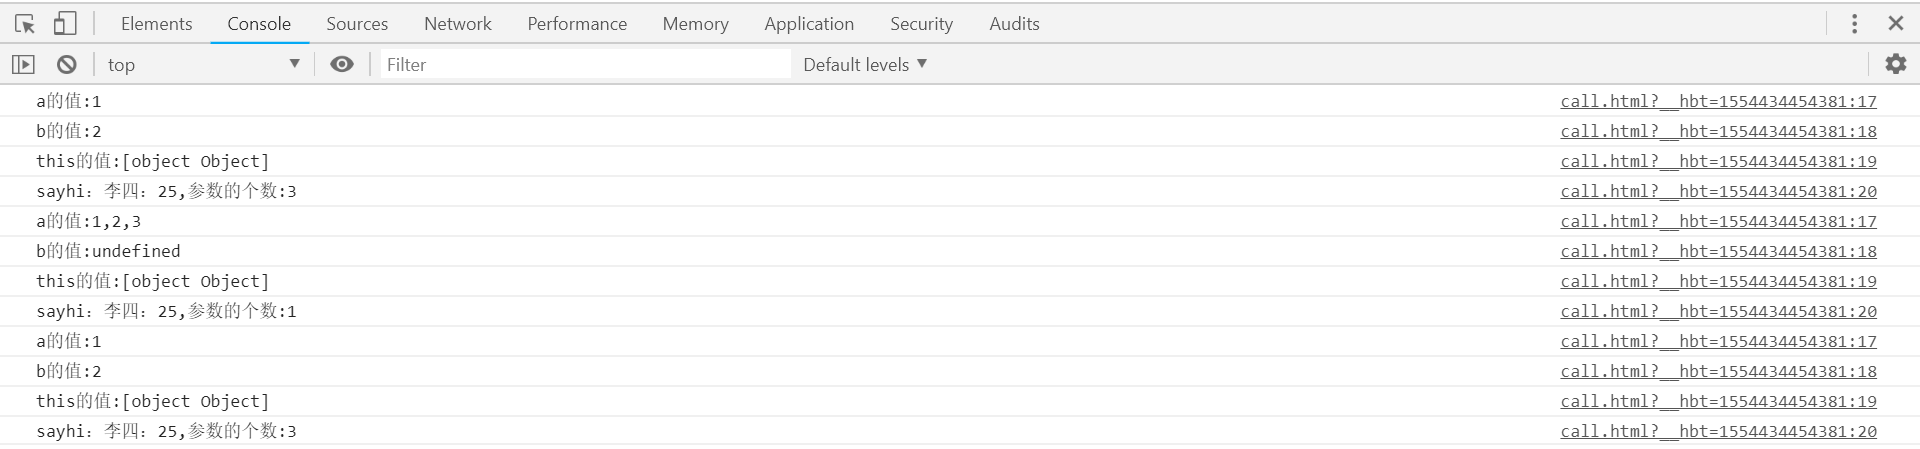Open source link for first a的值:1 log
This screenshot has height=449, width=1920.
click(1718, 101)
